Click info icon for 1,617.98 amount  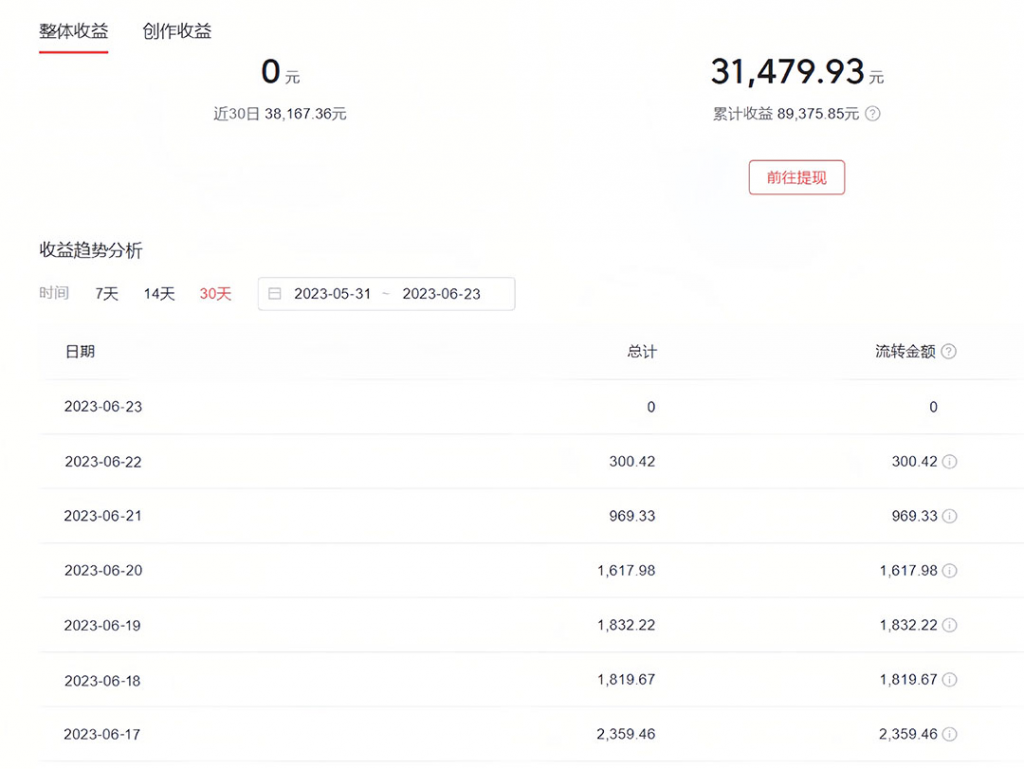point(950,571)
